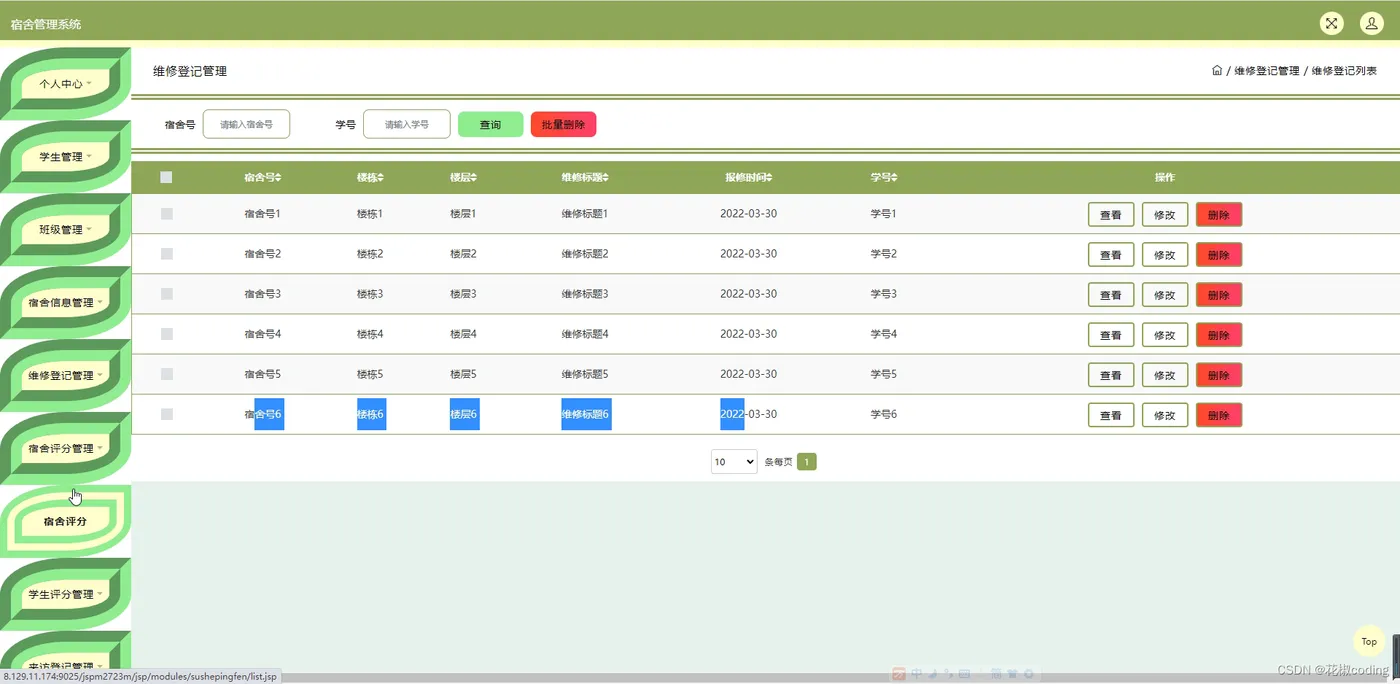Click the red 批量删除 button

tap(563, 125)
